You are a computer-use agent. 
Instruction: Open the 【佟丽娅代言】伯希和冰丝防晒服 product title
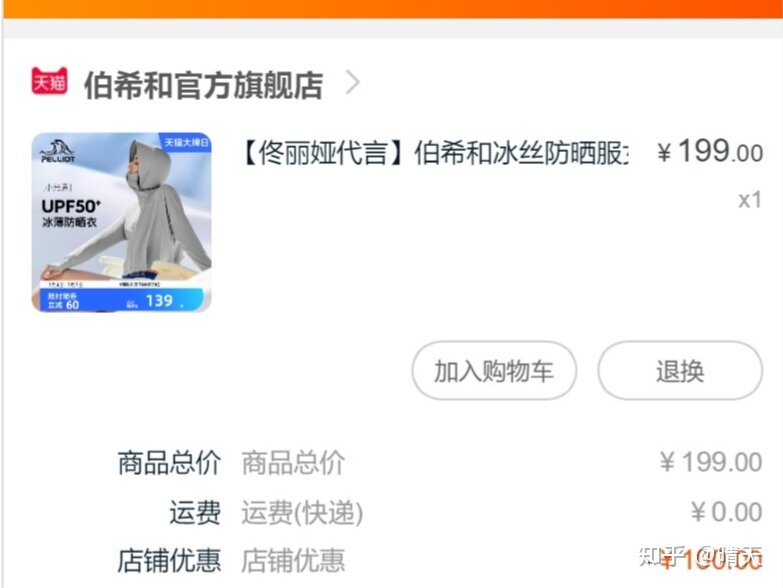[x=434, y=153]
